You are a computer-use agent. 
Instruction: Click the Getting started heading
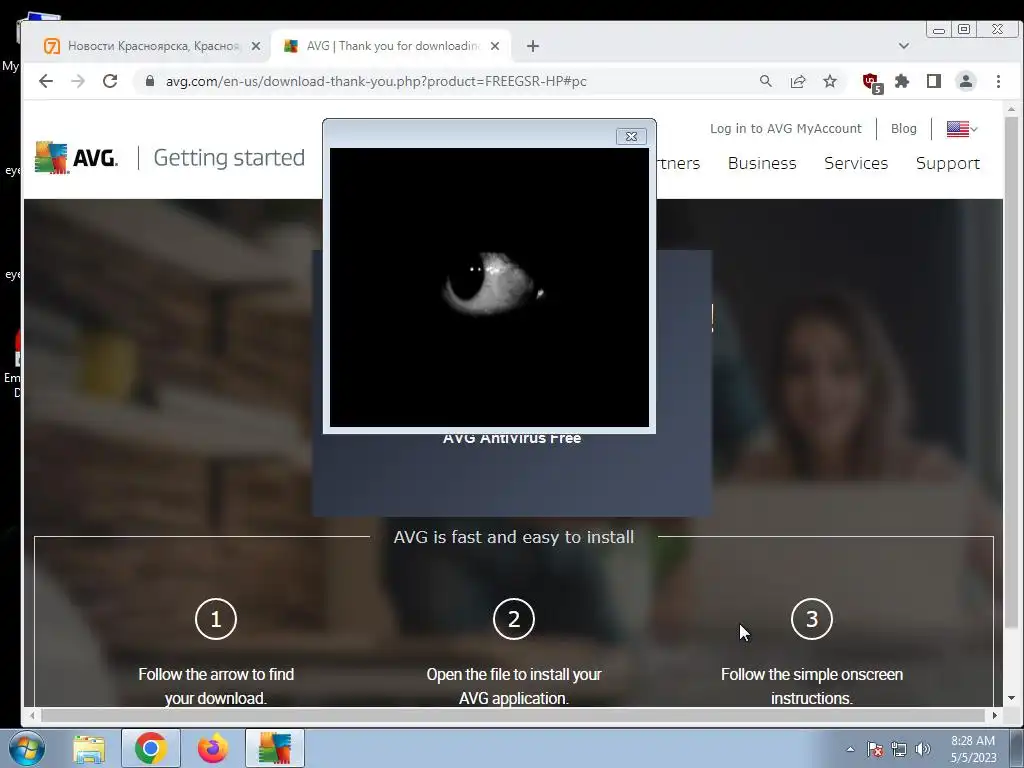[229, 157]
